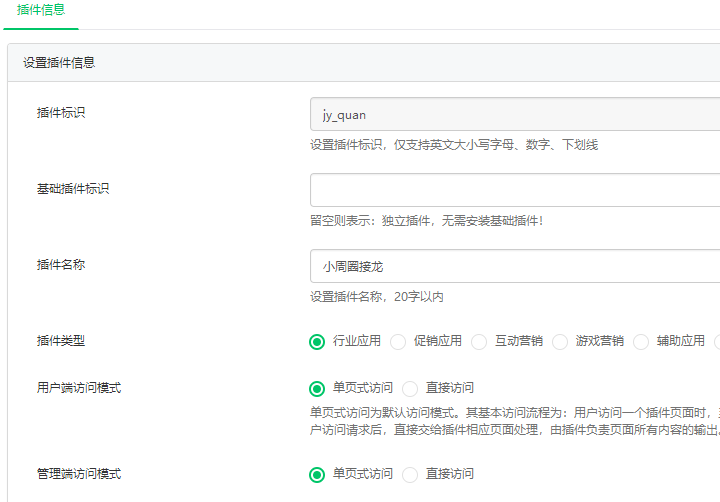This screenshot has height=502, width=720.
Task: Choose 直接访问 for 用户端访问模式
Action: (x=410, y=388)
